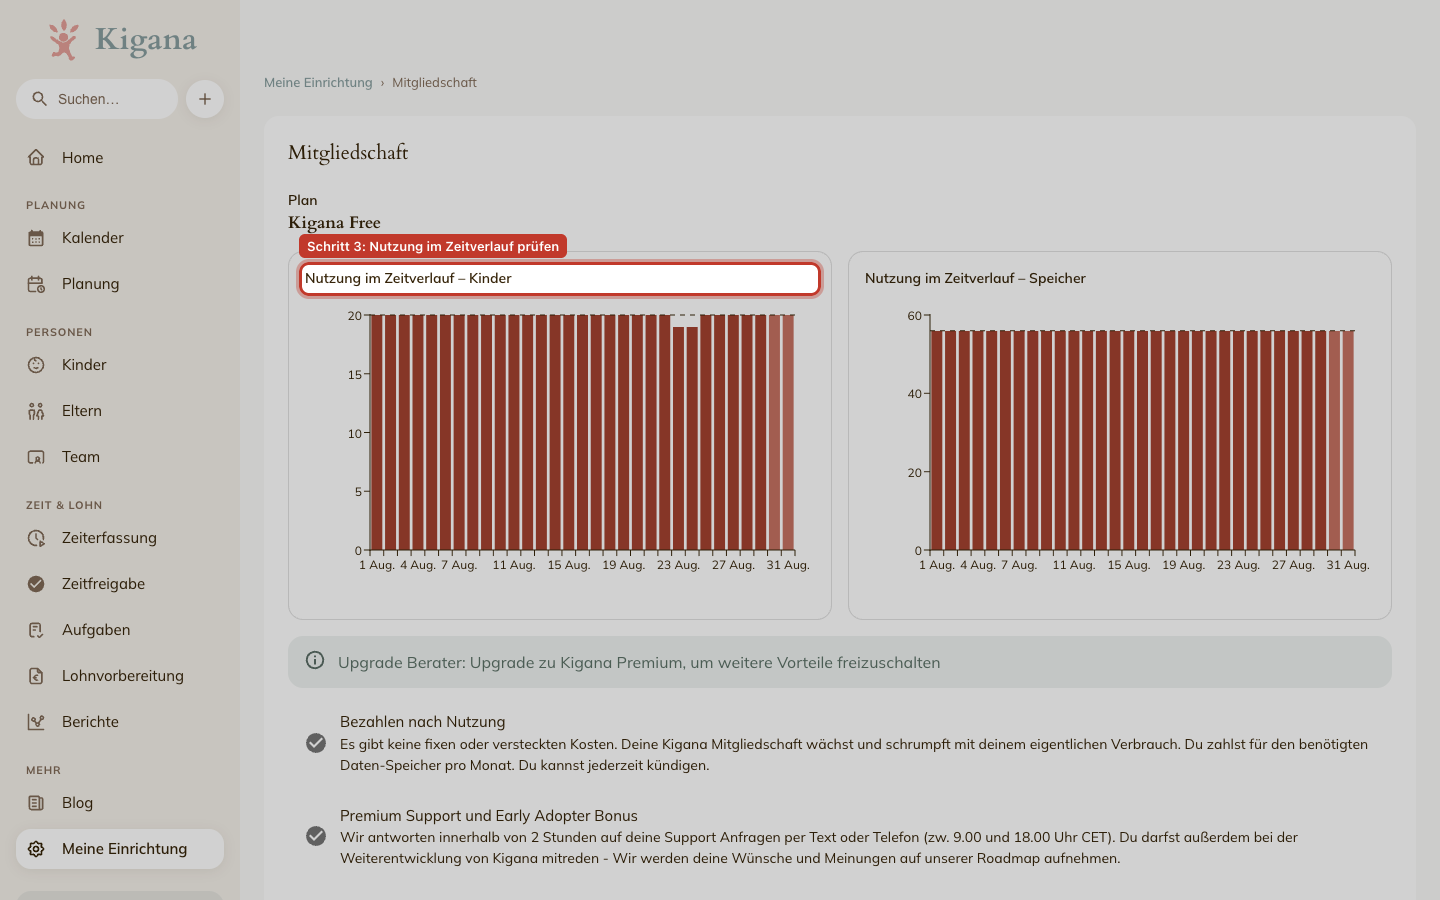This screenshot has width=1440, height=900.
Task: Click the Kigana logo icon
Action: (64, 40)
